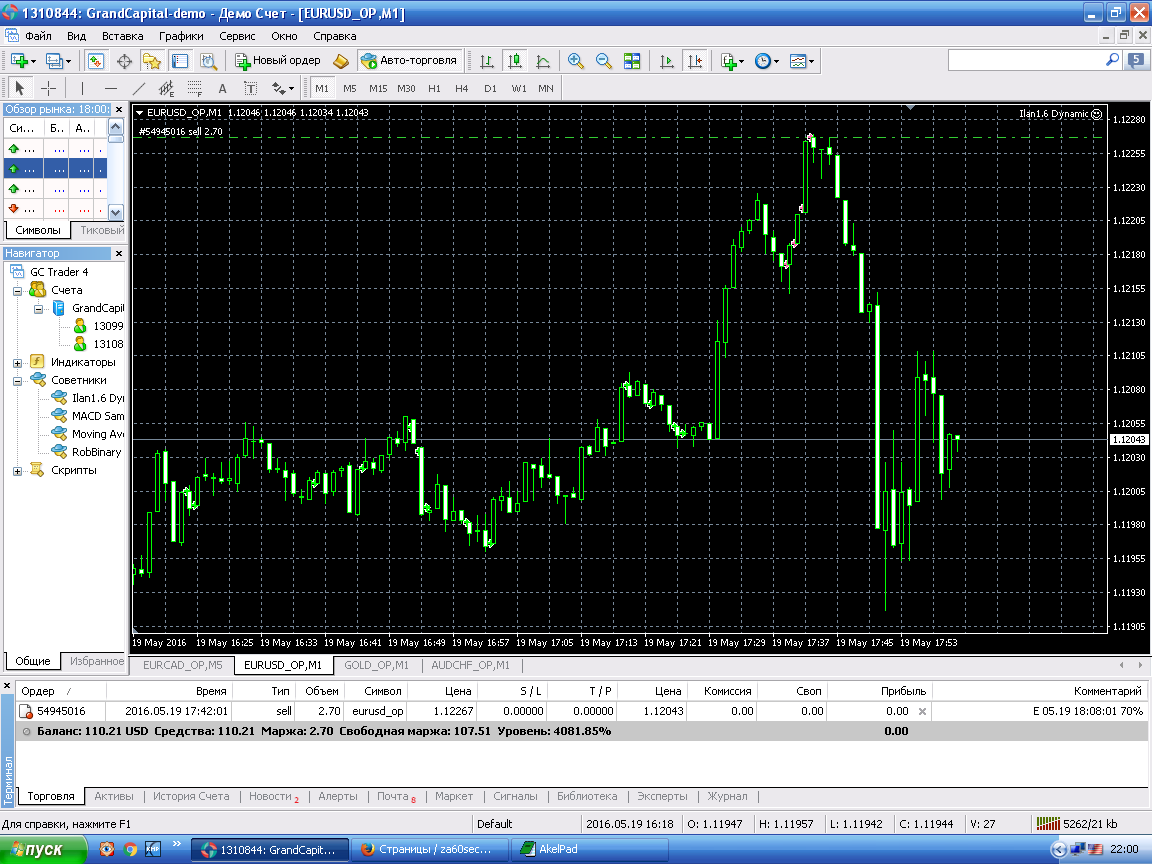Select the RobBinary expert advisor
The width and height of the screenshot is (1152, 864).
click(x=87, y=453)
